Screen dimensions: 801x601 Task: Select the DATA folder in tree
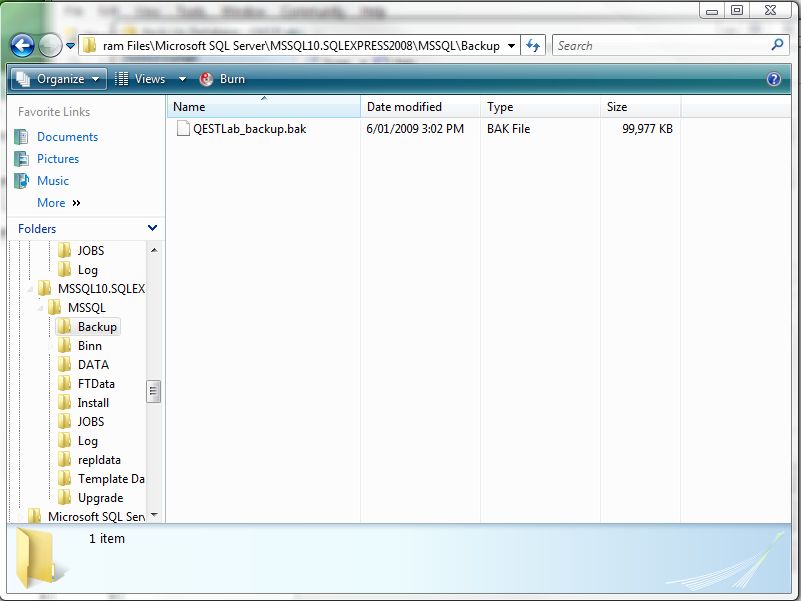tap(93, 365)
